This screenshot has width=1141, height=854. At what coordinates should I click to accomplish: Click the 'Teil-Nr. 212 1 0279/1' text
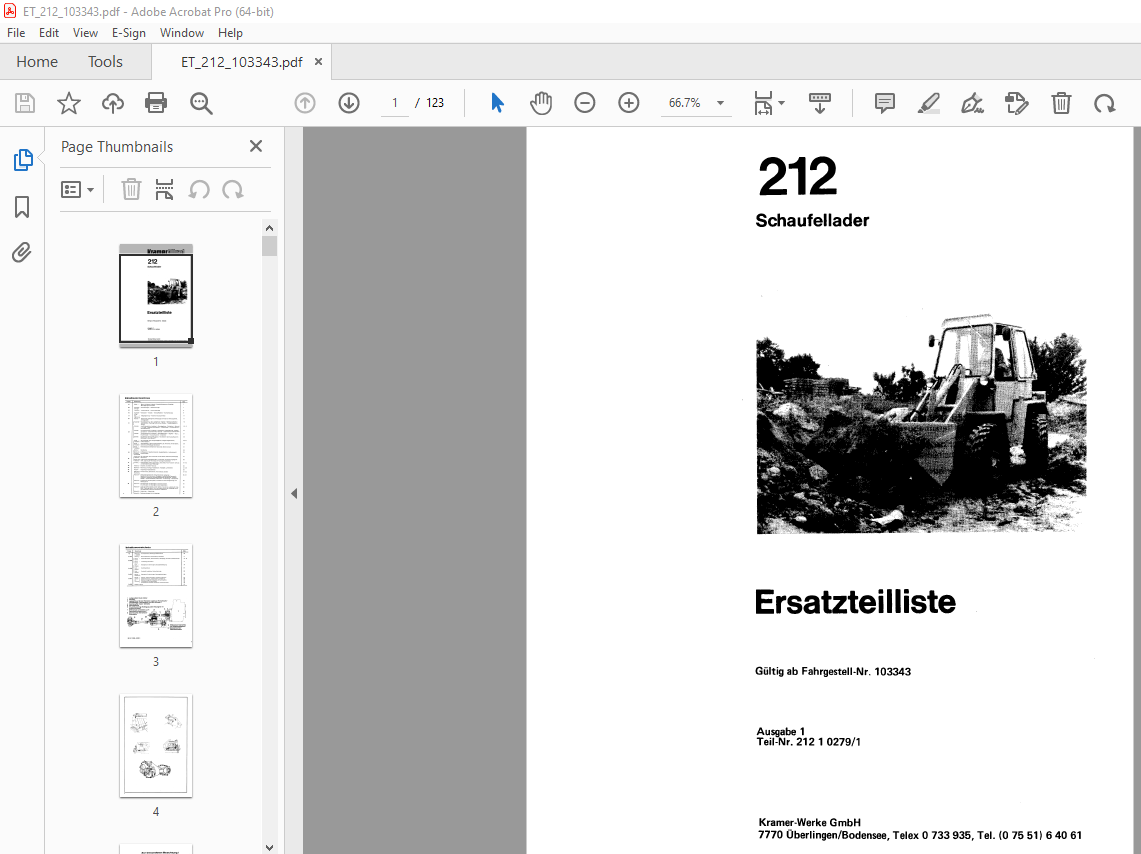pos(808,742)
